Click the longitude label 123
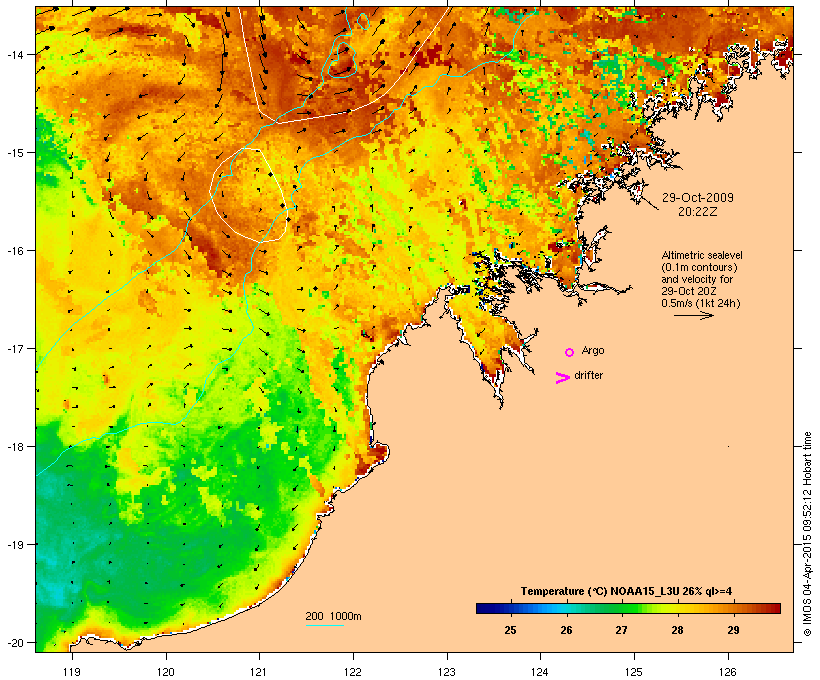Viewport: 820px width, 680px height. click(447, 672)
